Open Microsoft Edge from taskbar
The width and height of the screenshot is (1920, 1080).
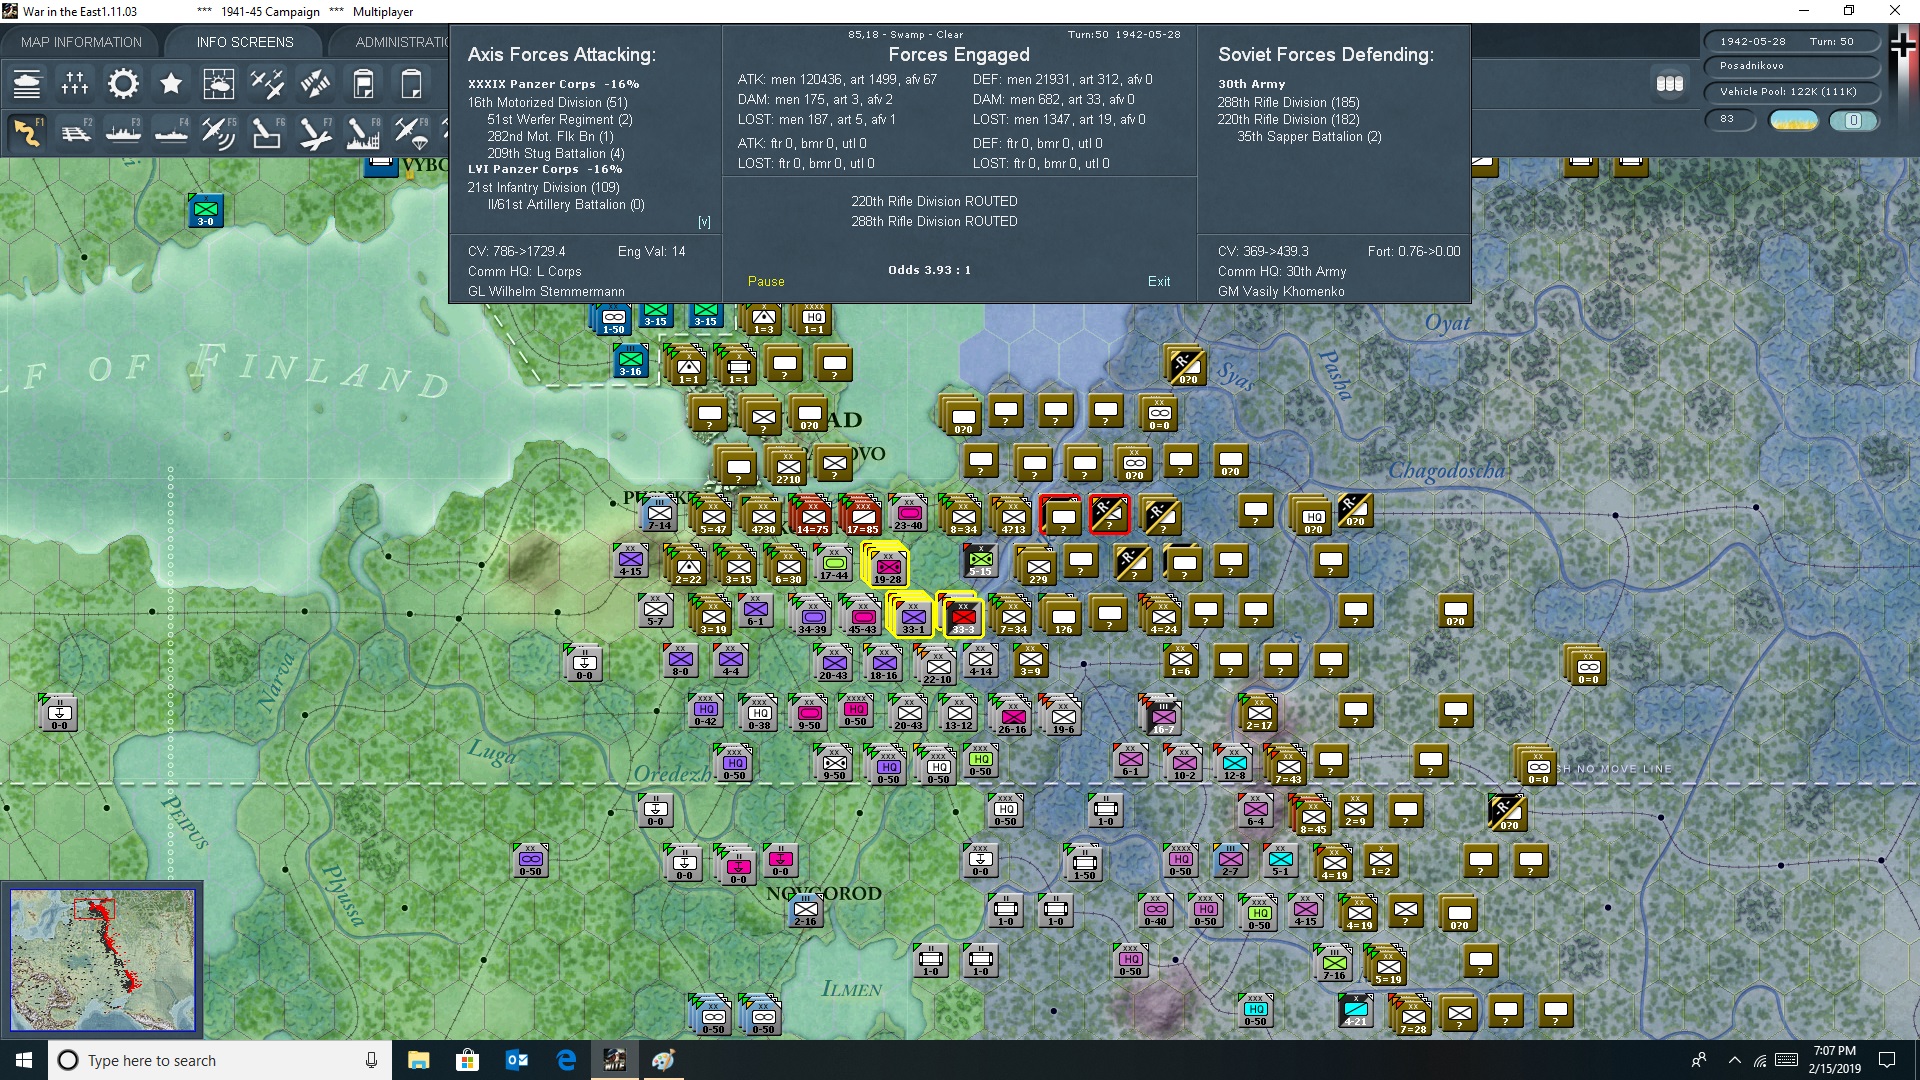point(566,1060)
